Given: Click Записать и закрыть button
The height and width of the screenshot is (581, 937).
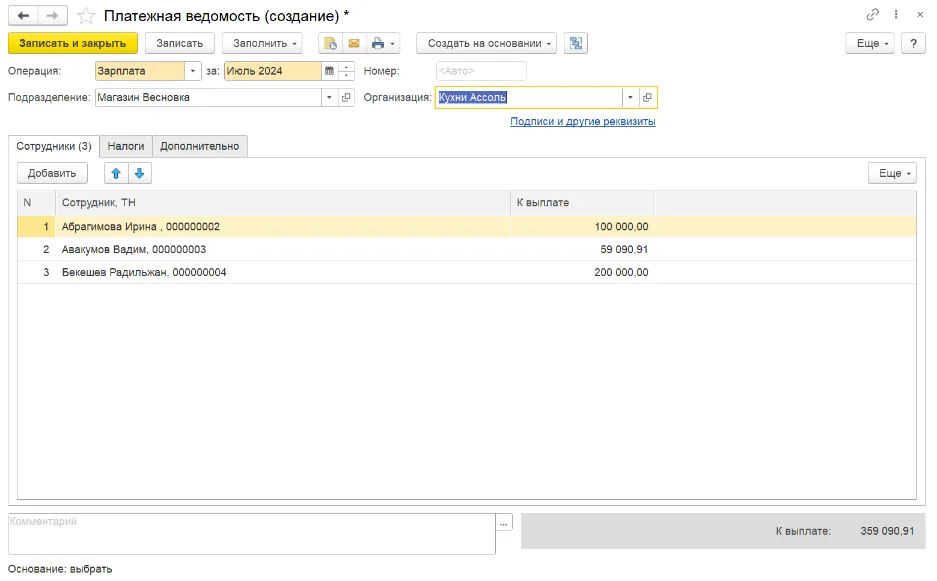Looking at the screenshot, I should coord(73,44).
